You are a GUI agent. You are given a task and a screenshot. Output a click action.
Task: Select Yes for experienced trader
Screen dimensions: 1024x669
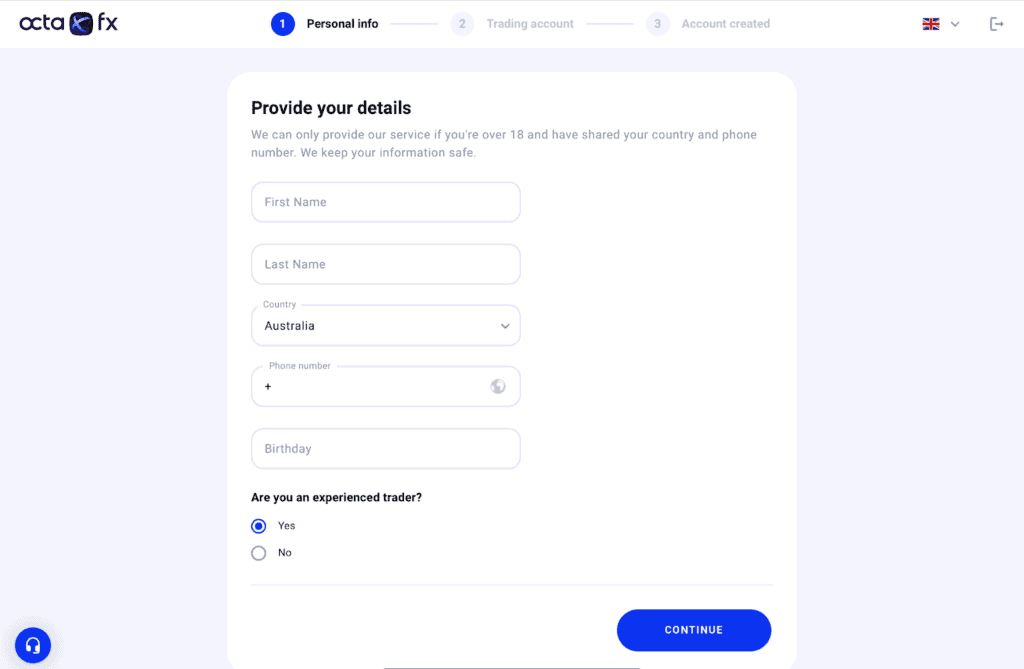[259, 526]
